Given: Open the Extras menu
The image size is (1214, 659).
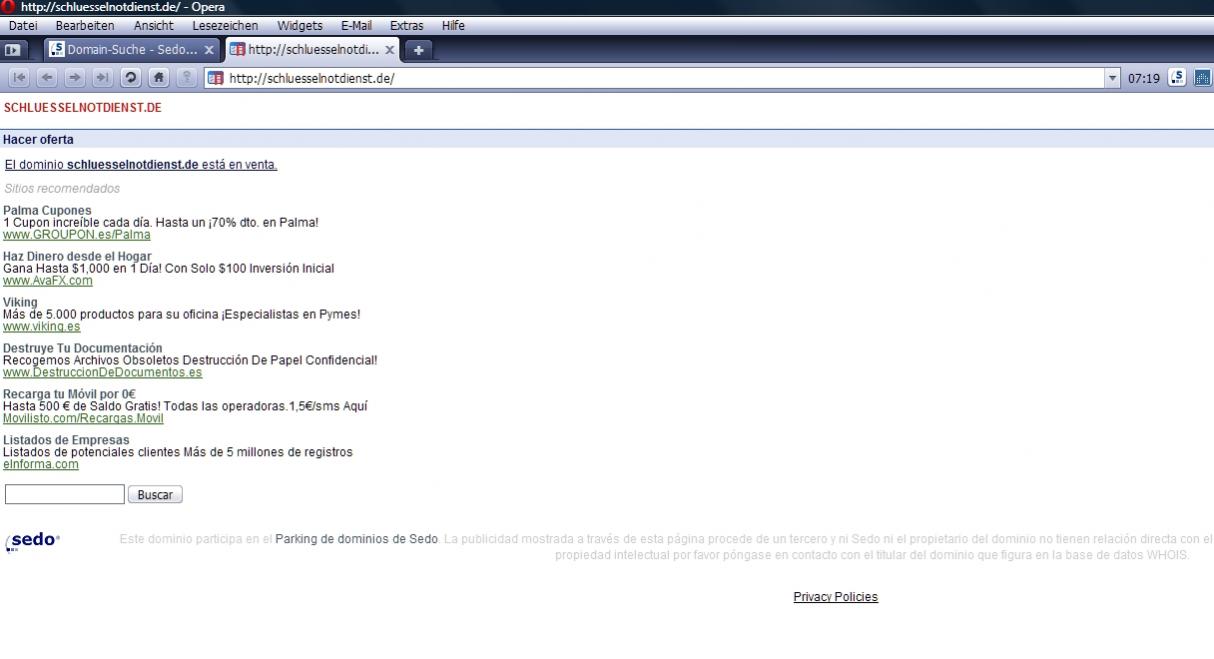Looking at the screenshot, I should click(406, 25).
